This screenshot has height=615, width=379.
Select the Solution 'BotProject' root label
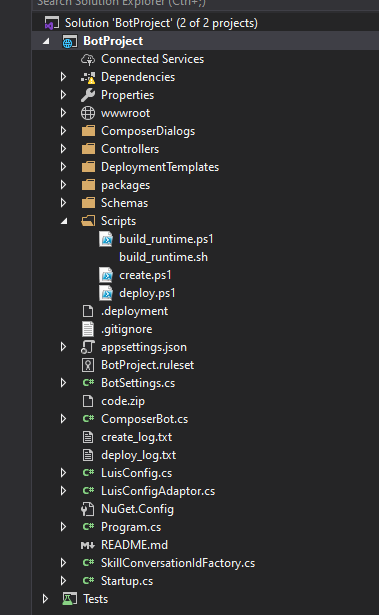161,23
